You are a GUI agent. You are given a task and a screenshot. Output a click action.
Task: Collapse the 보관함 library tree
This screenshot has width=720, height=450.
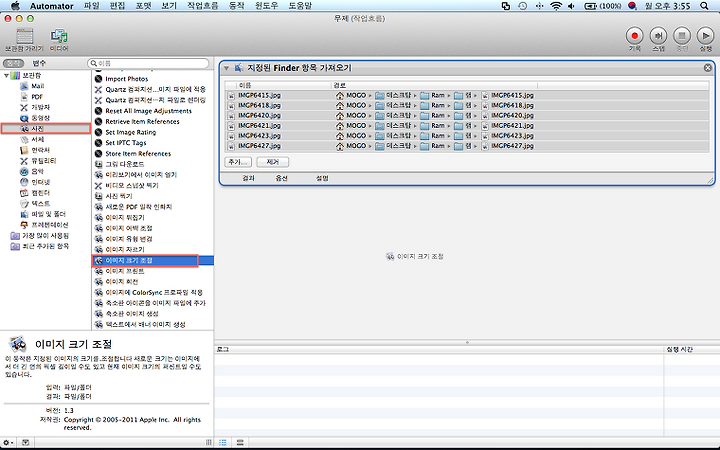6,75
